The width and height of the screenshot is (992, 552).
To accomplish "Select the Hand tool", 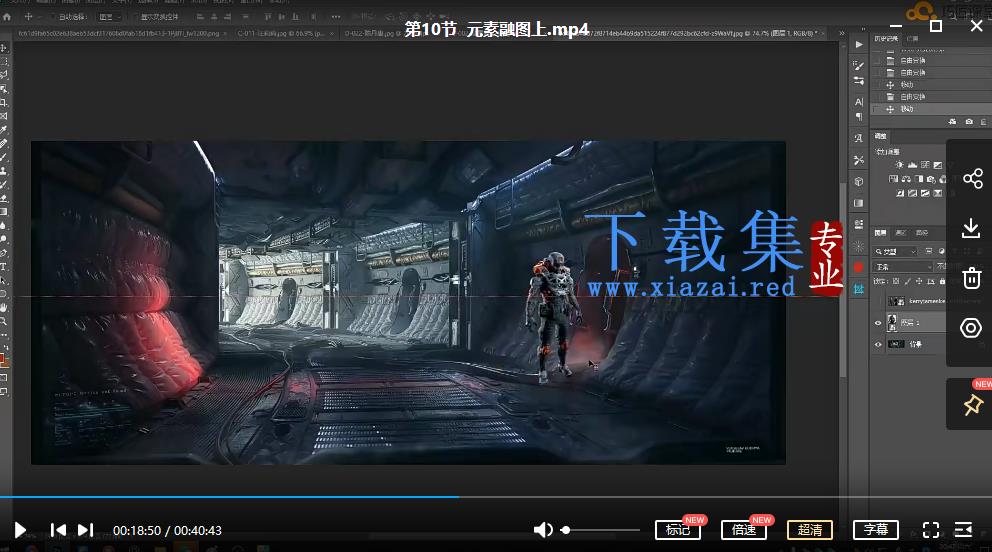I will pyautogui.click(x=4, y=307).
